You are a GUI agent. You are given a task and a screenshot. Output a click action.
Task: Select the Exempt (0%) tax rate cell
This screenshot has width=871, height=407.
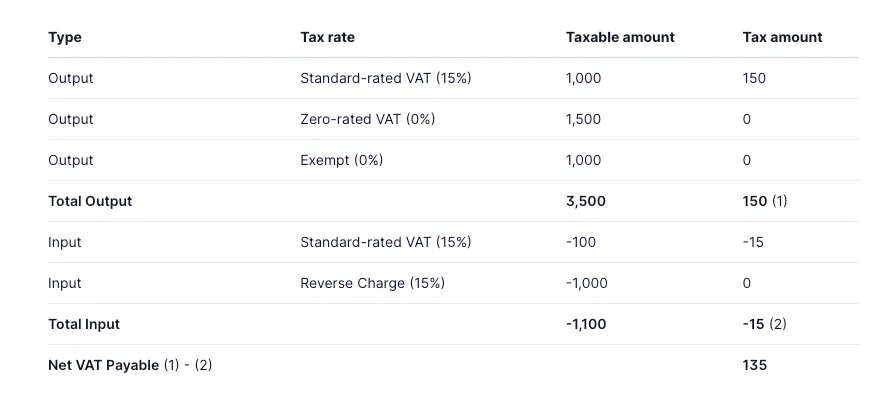click(x=341, y=160)
